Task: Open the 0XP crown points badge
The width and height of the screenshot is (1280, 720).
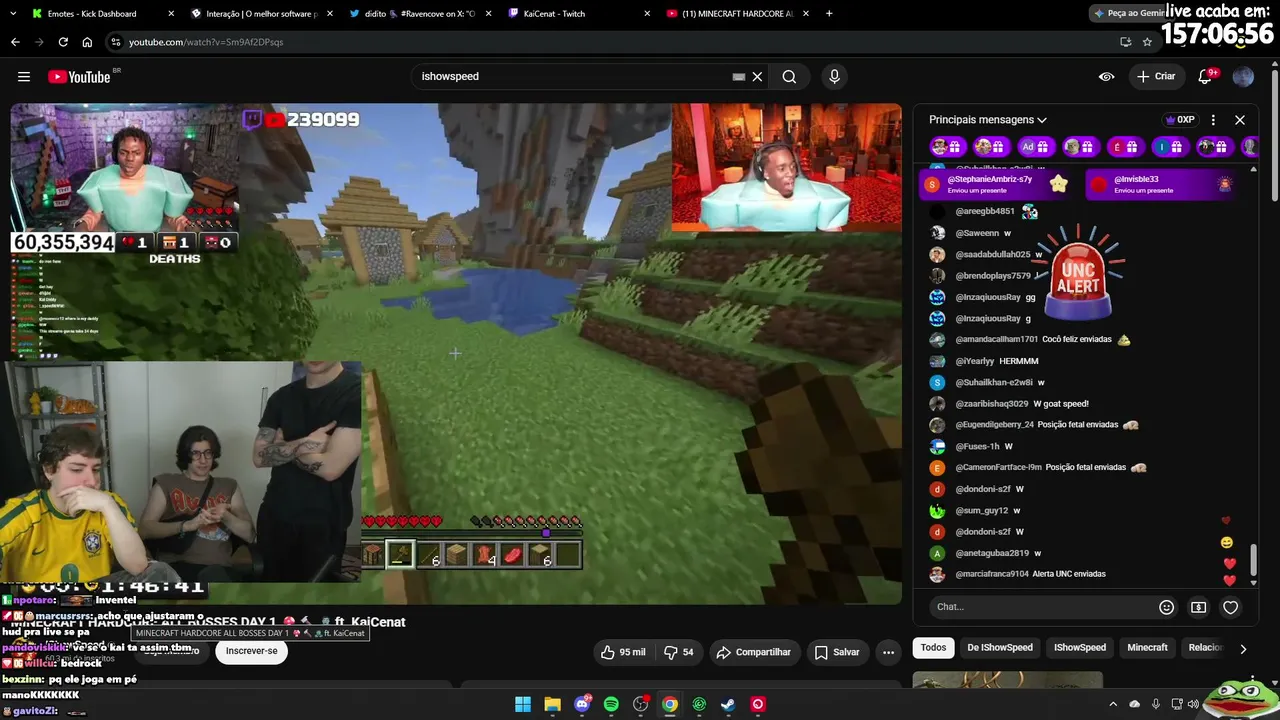Action: 1180,120
